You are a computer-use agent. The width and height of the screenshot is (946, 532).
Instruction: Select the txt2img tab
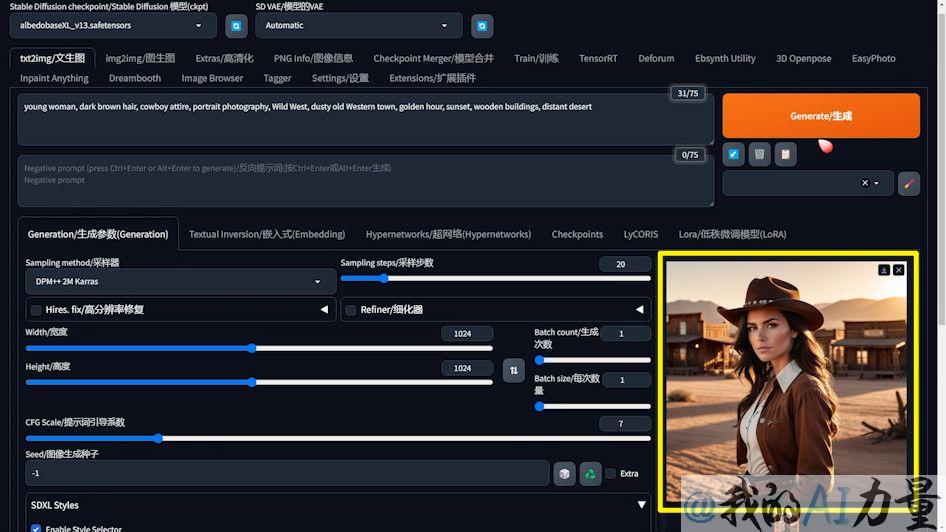click(x=52, y=59)
